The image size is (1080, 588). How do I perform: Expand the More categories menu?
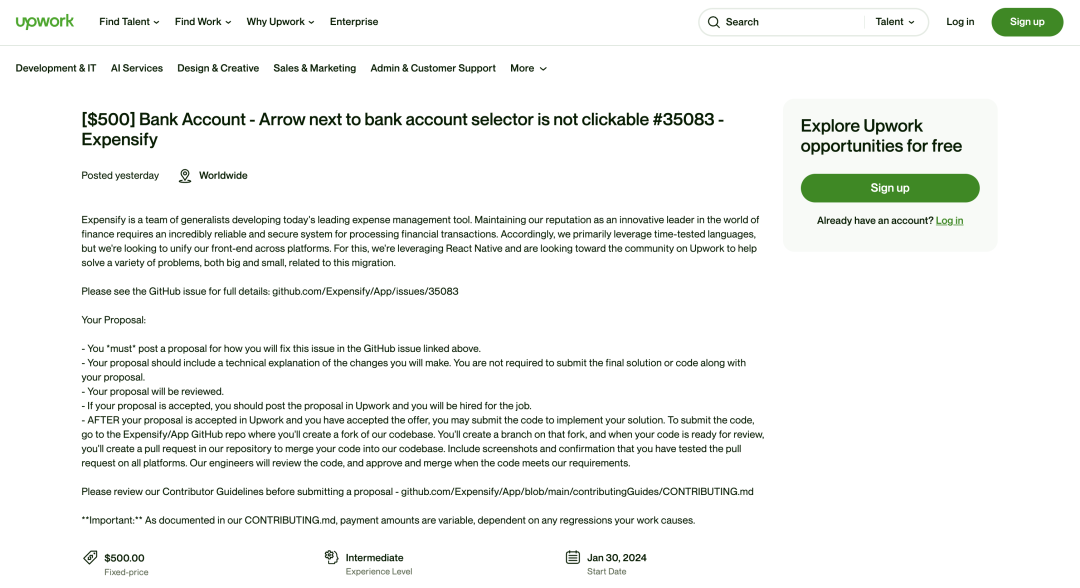click(x=528, y=68)
